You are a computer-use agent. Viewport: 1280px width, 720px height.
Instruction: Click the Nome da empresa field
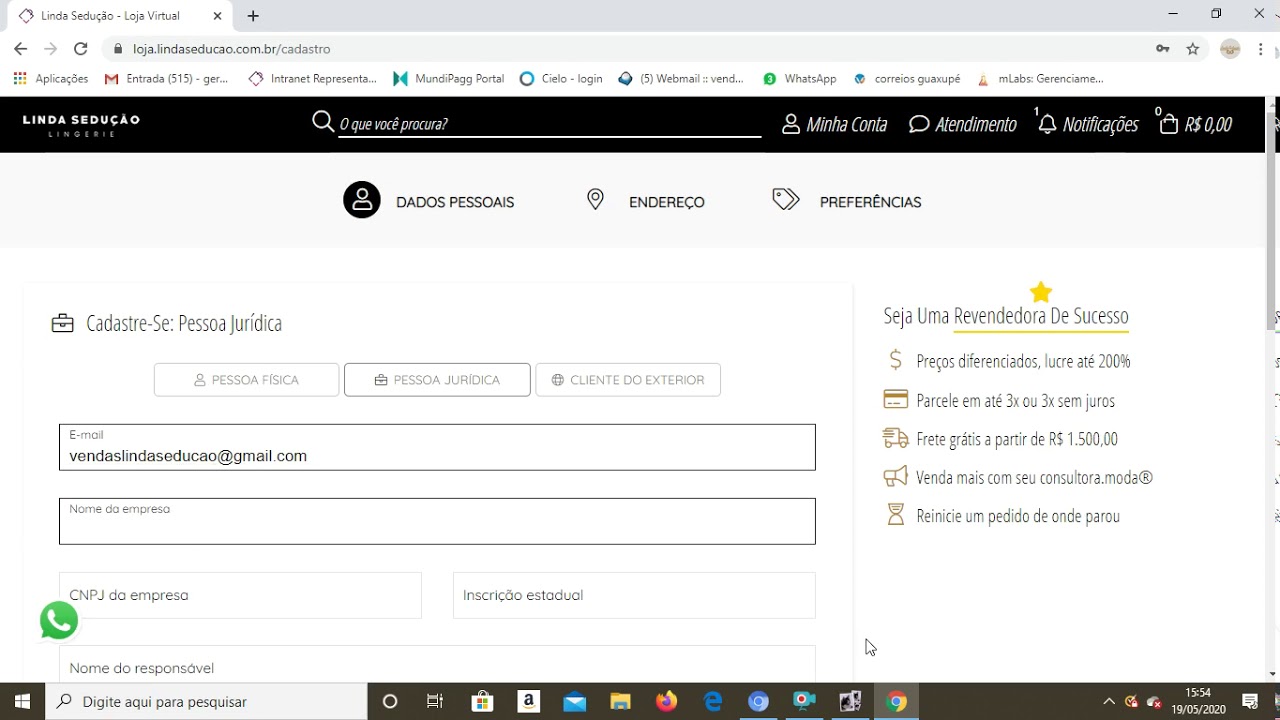pos(437,521)
